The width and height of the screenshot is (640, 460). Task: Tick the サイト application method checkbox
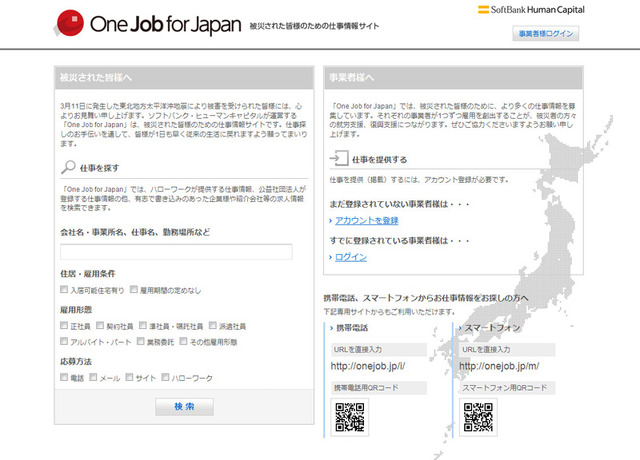(x=129, y=377)
